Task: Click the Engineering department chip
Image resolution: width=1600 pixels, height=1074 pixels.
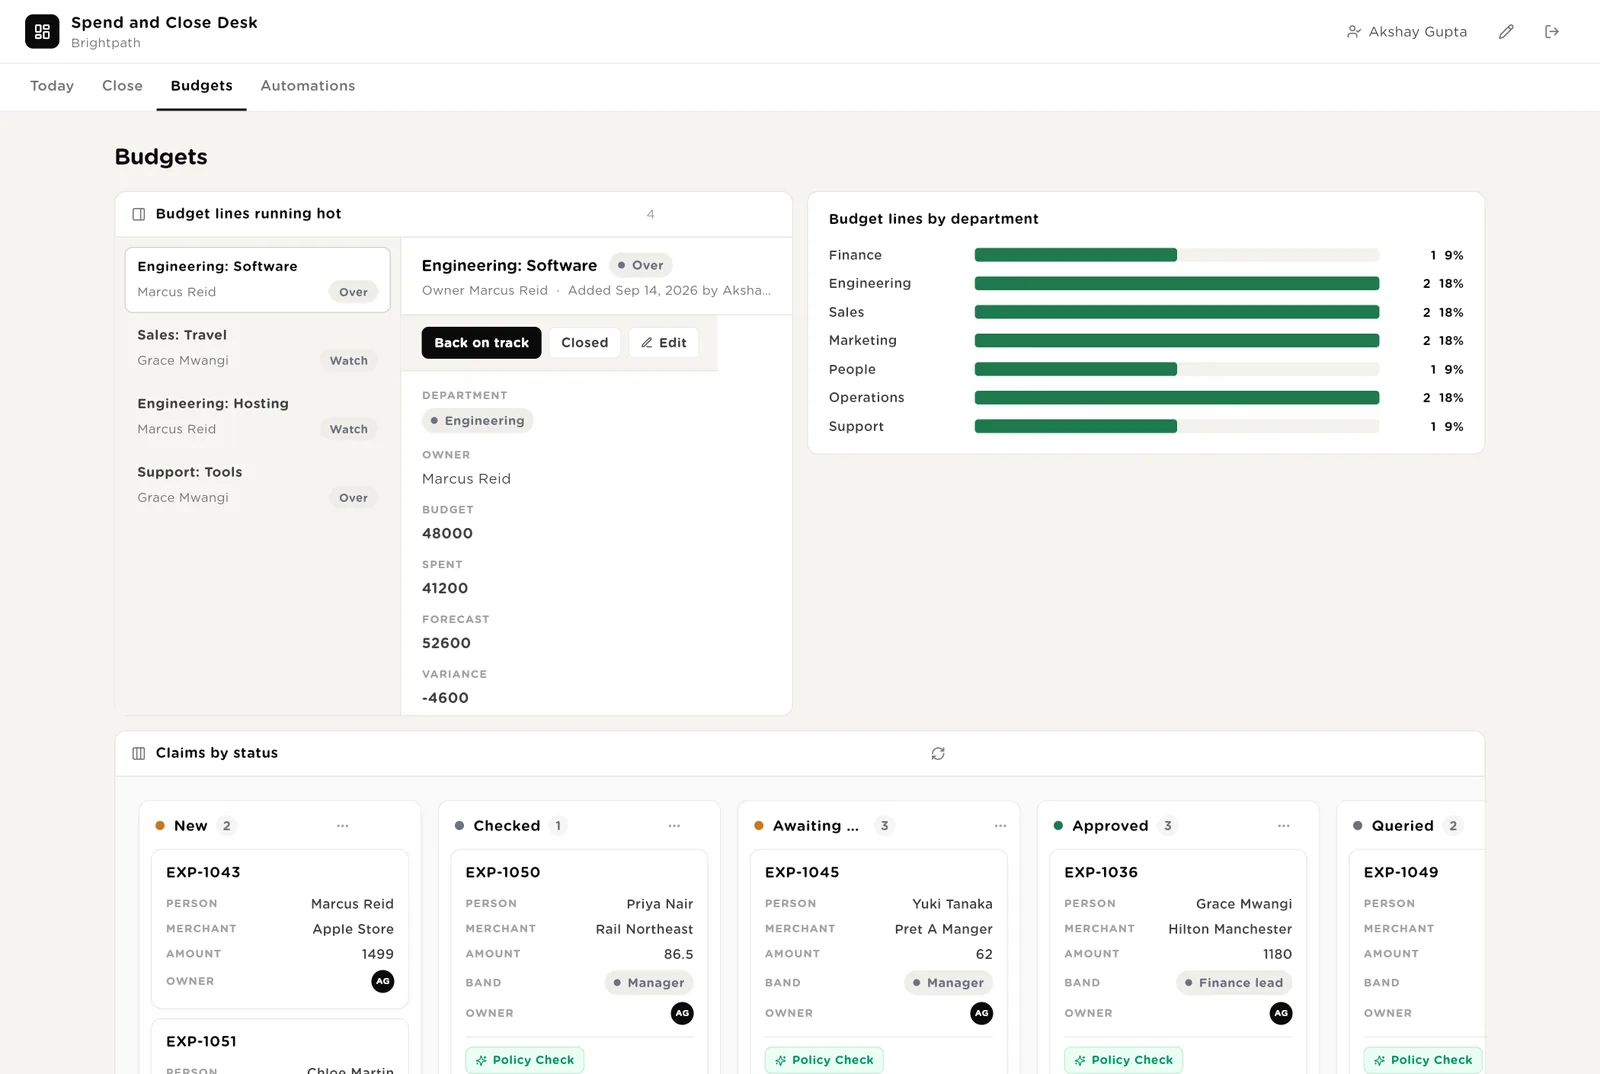Action: click(x=478, y=421)
